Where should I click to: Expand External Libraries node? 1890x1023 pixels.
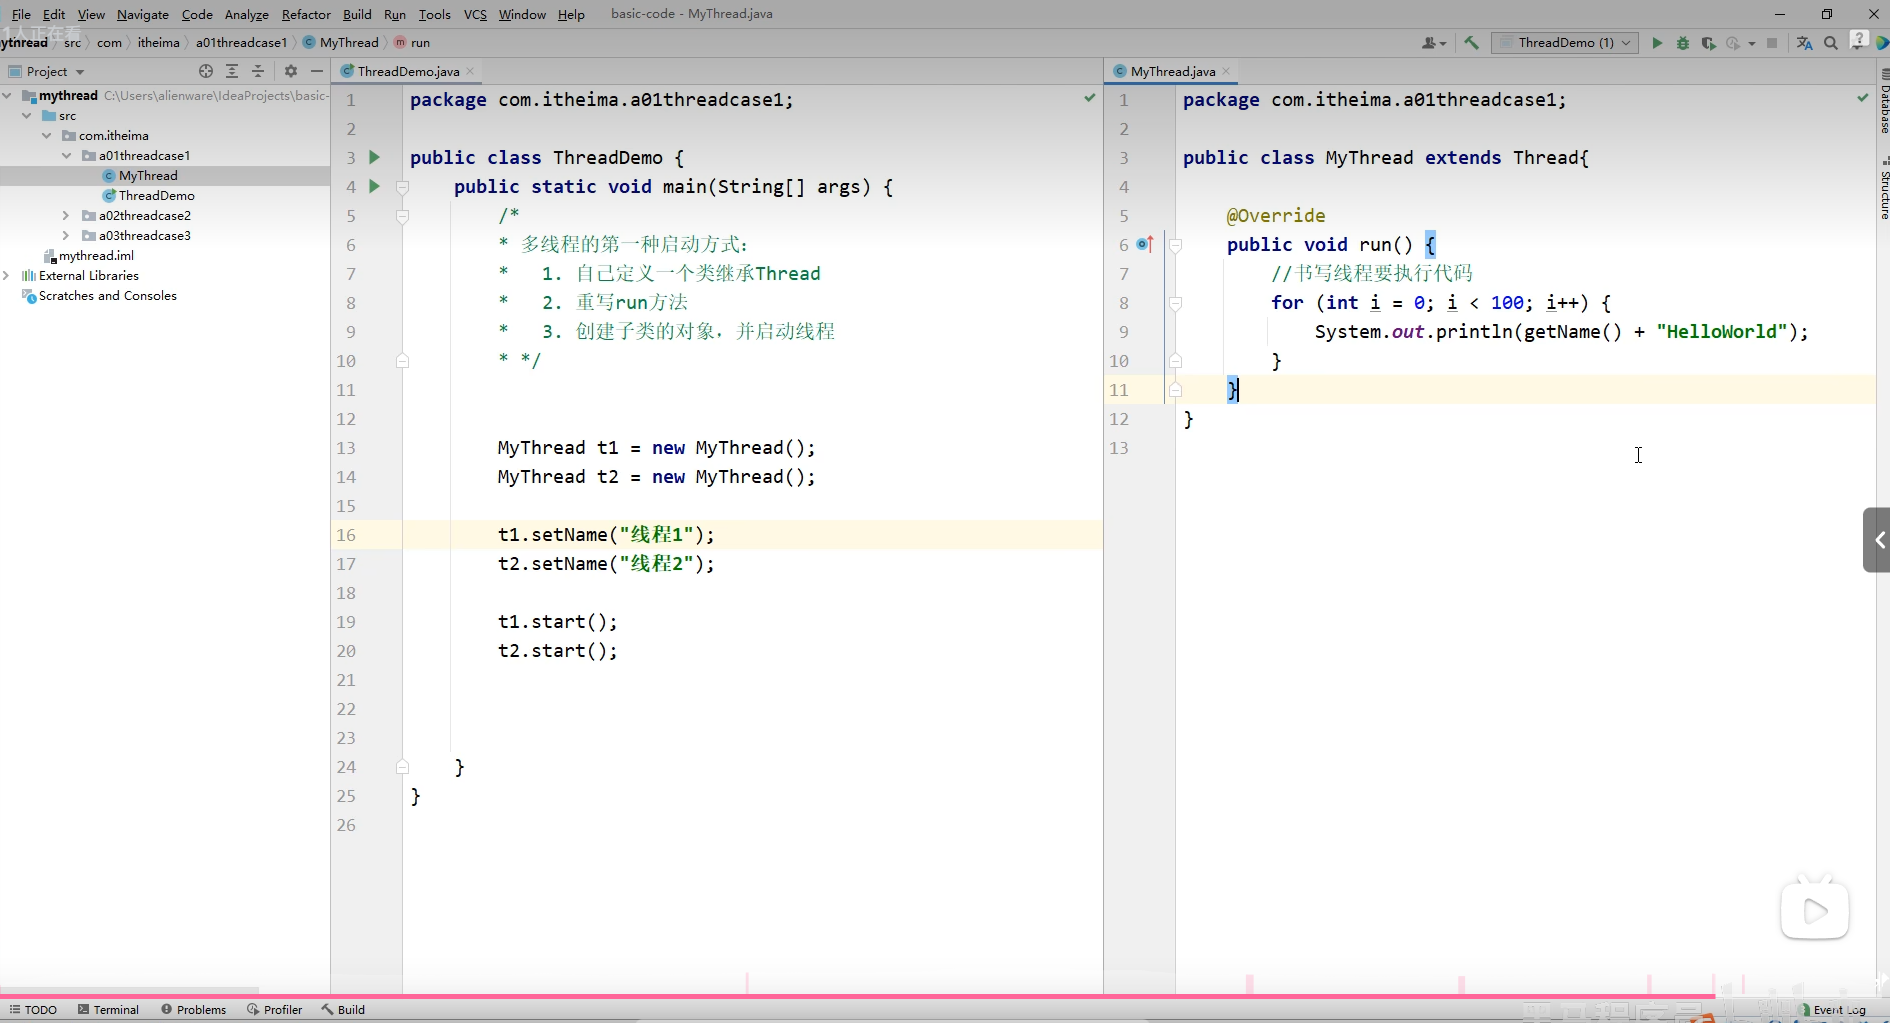pos(8,276)
